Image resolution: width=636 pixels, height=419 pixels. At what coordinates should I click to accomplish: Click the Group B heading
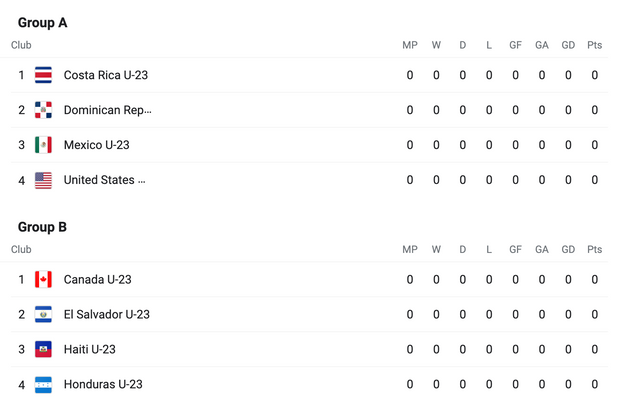coord(43,227)
